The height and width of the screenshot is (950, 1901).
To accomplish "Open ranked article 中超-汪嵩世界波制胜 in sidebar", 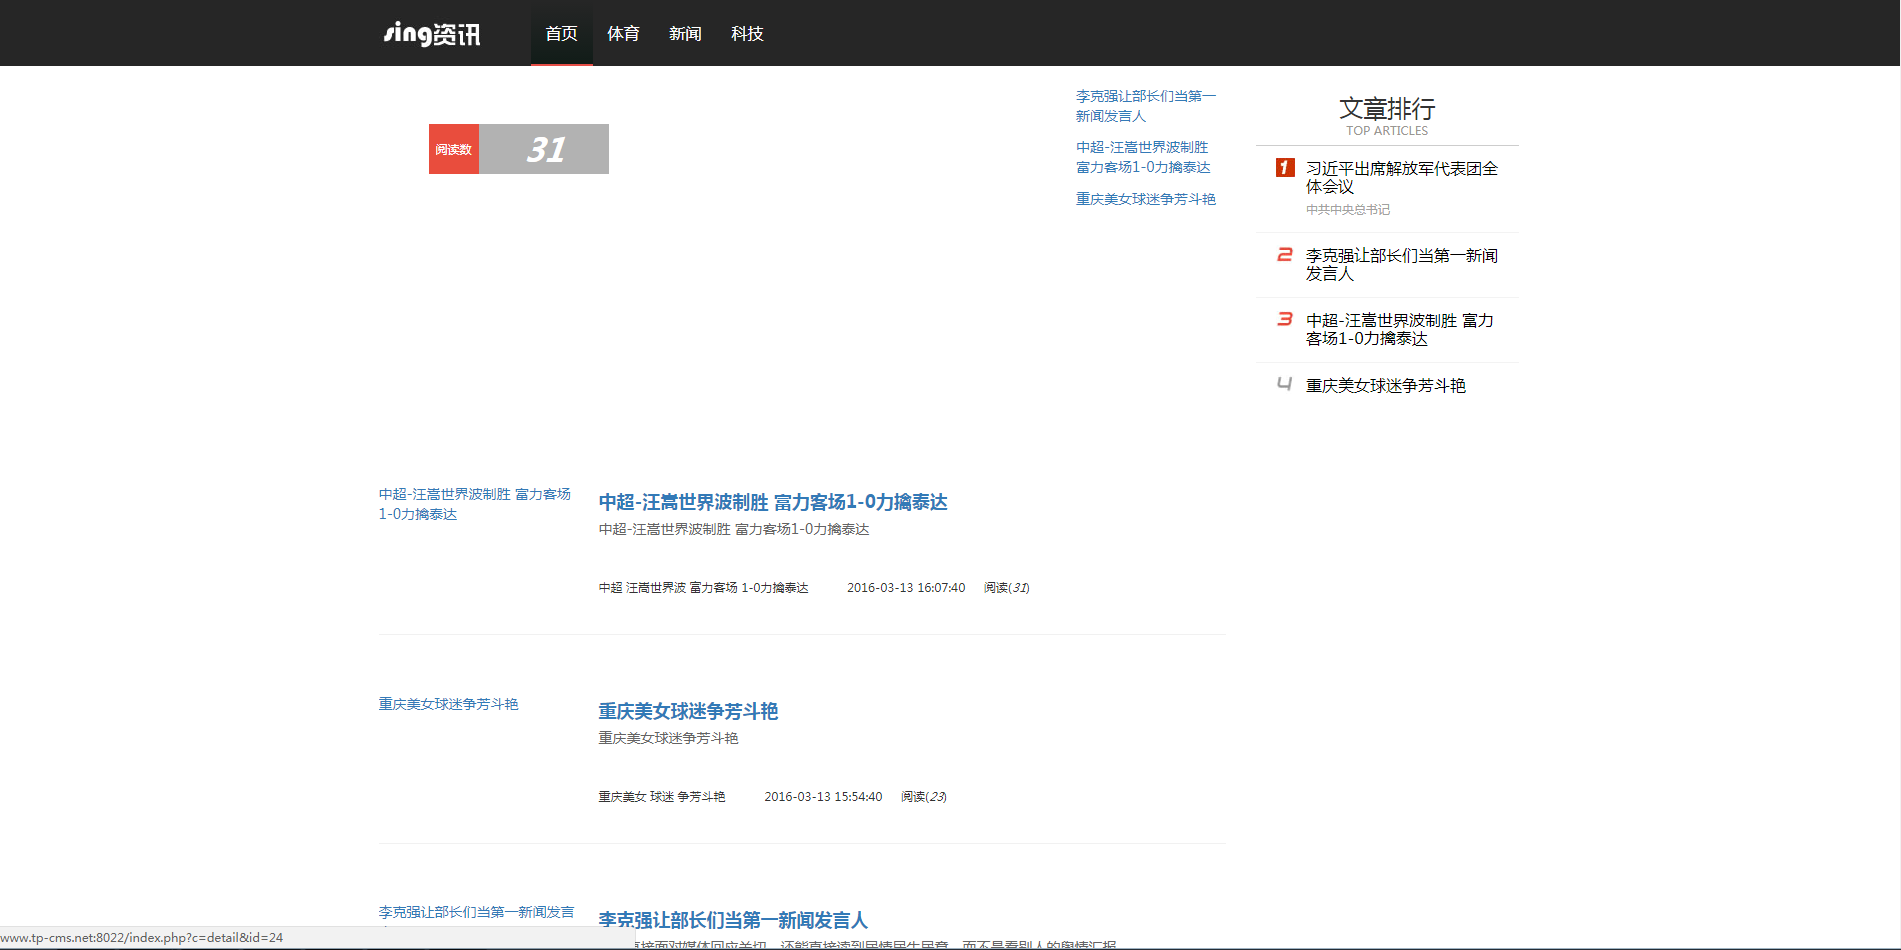I will tap(1400, 329).
